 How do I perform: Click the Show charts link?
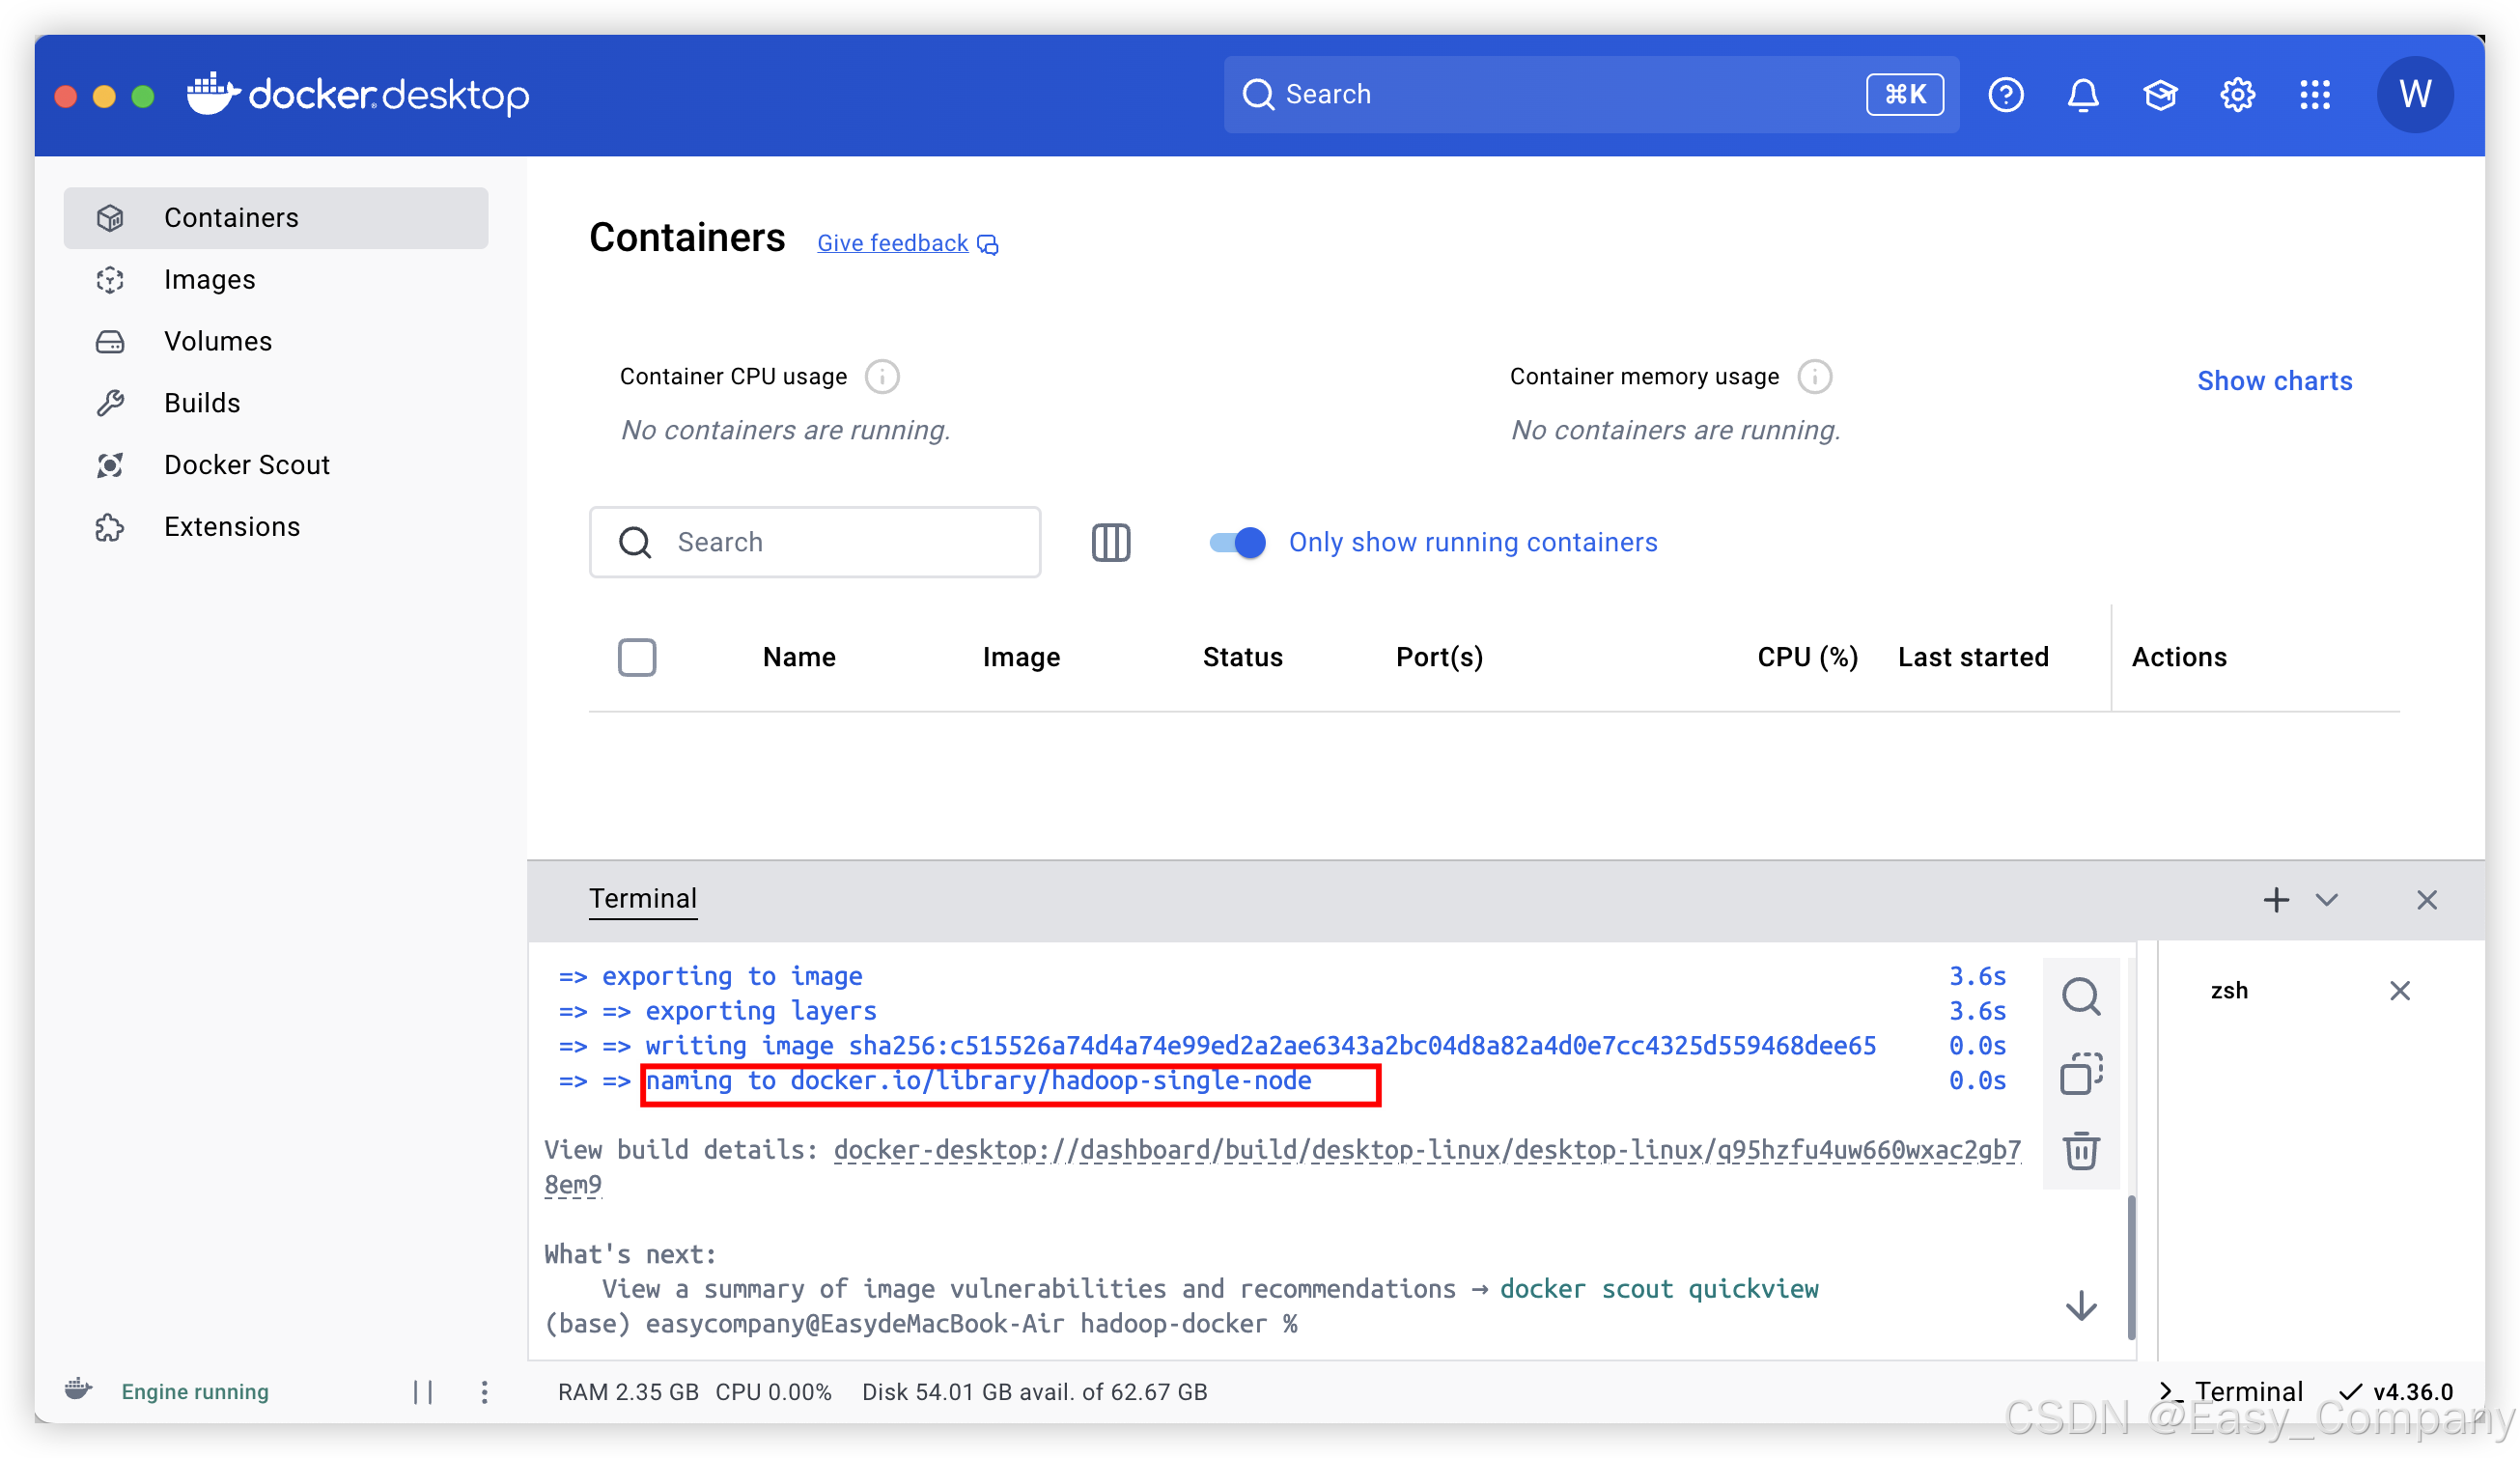point(2274,381)
